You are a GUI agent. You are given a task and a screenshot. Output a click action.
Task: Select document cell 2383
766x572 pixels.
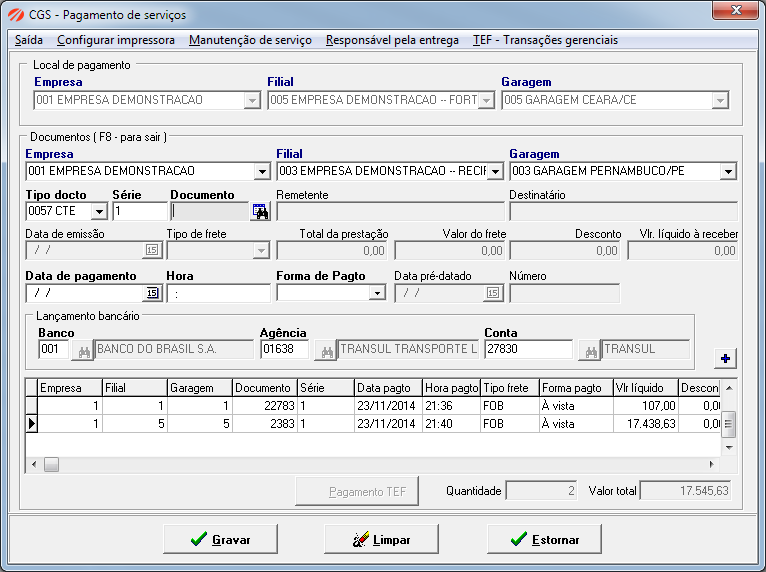(265, 424)
